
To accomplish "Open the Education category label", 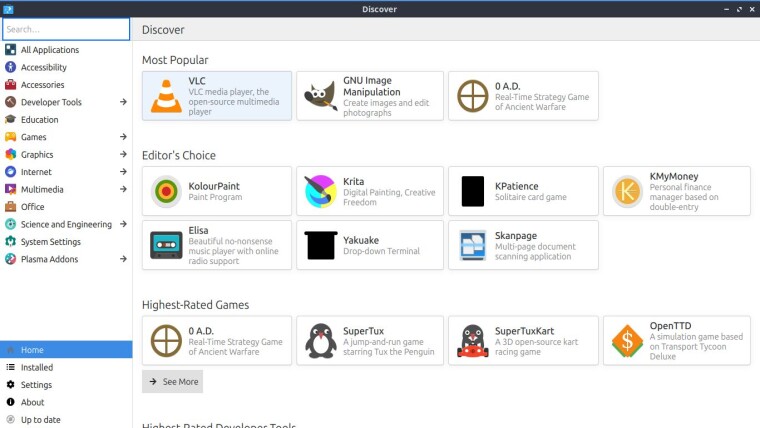I will pos(40,119).
